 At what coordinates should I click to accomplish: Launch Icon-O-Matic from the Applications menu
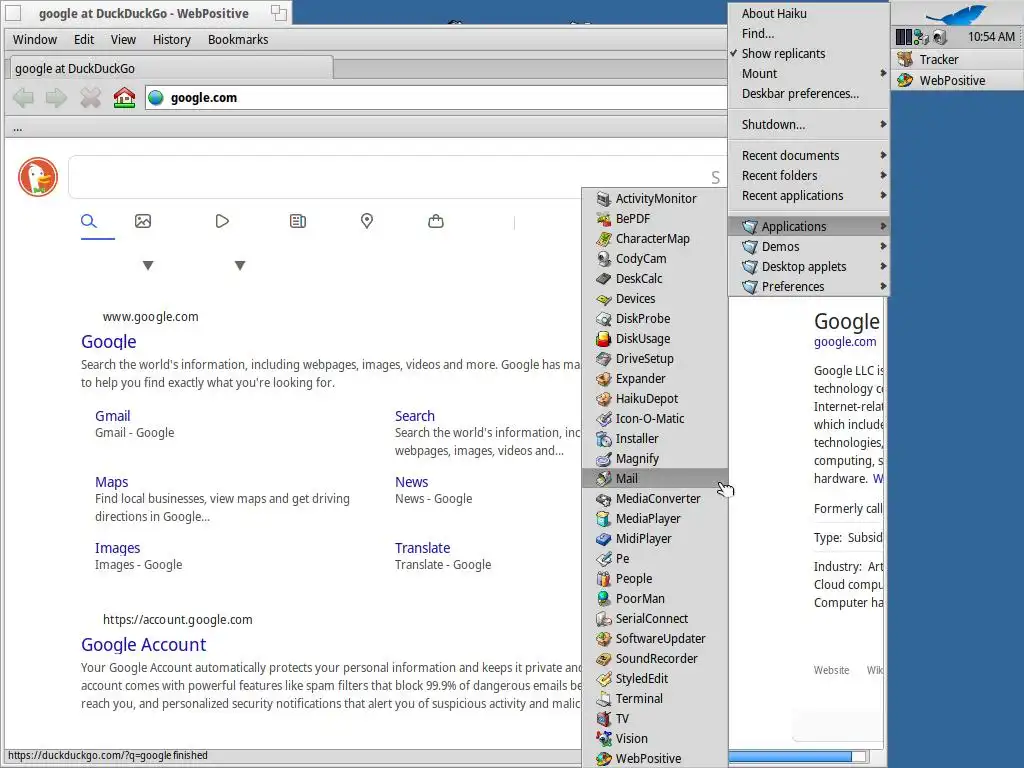tap(654, 419)
